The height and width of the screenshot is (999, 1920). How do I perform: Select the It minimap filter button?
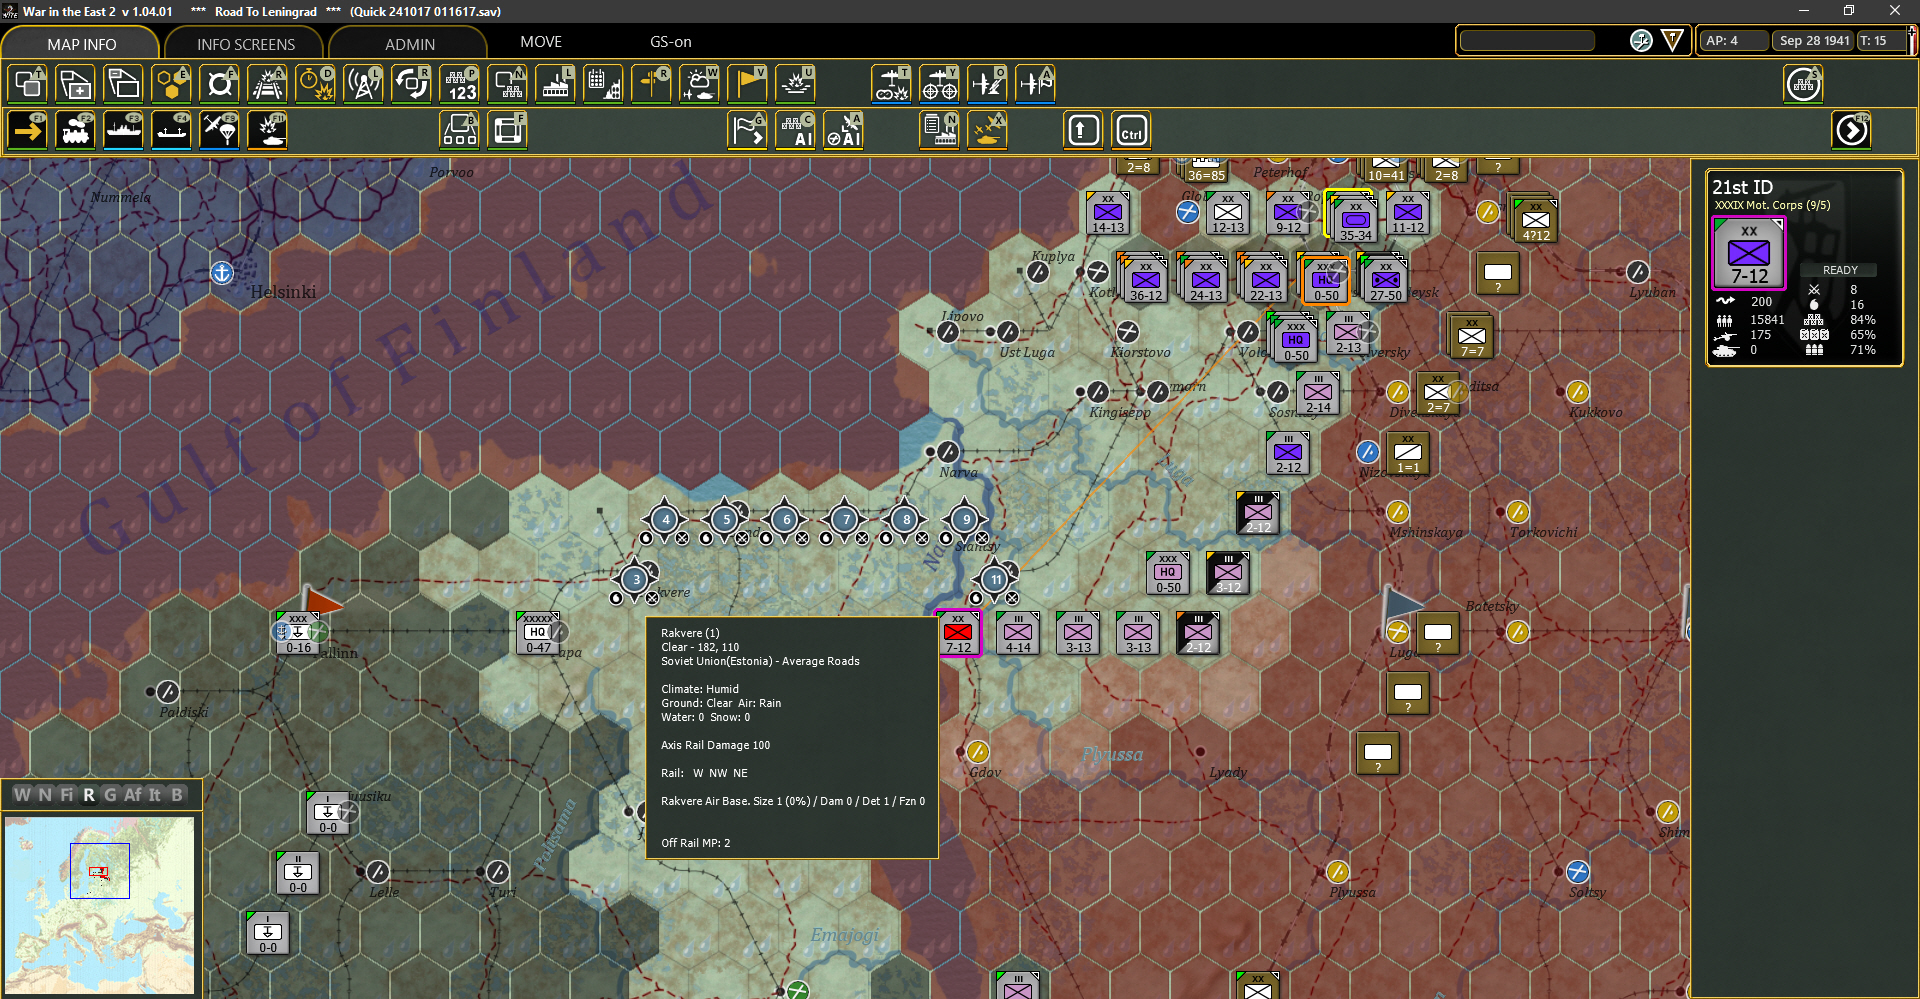pyautogui.click(x=155, y=795)
